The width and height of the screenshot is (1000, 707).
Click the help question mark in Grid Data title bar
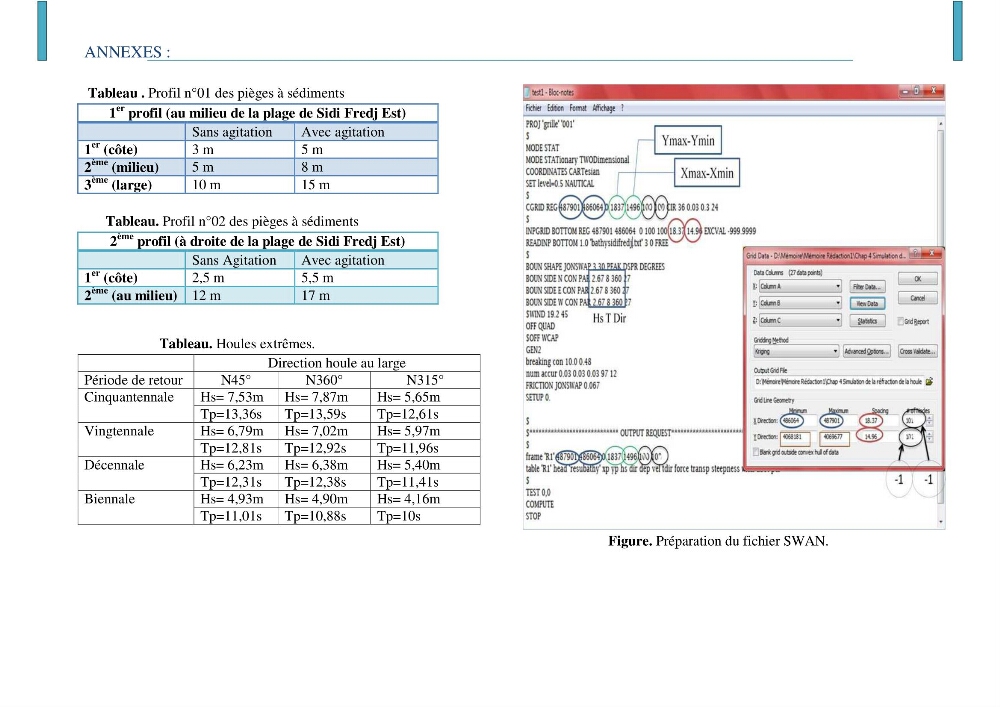[915, 253]
